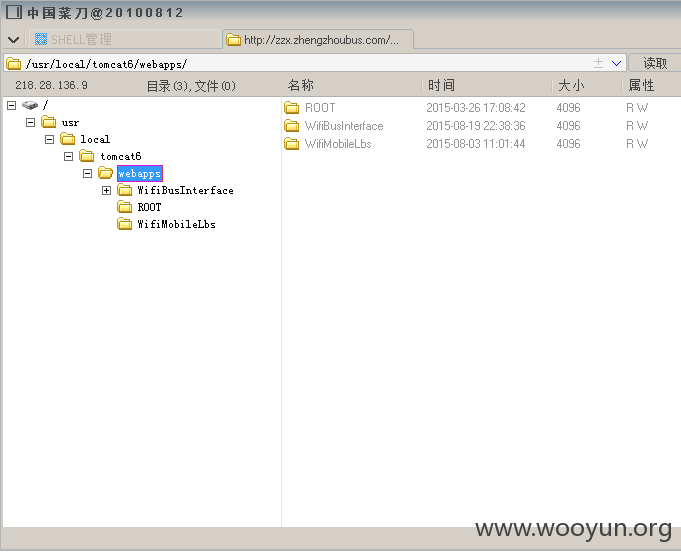Click the root drive icon in tree

click(30, 105)
